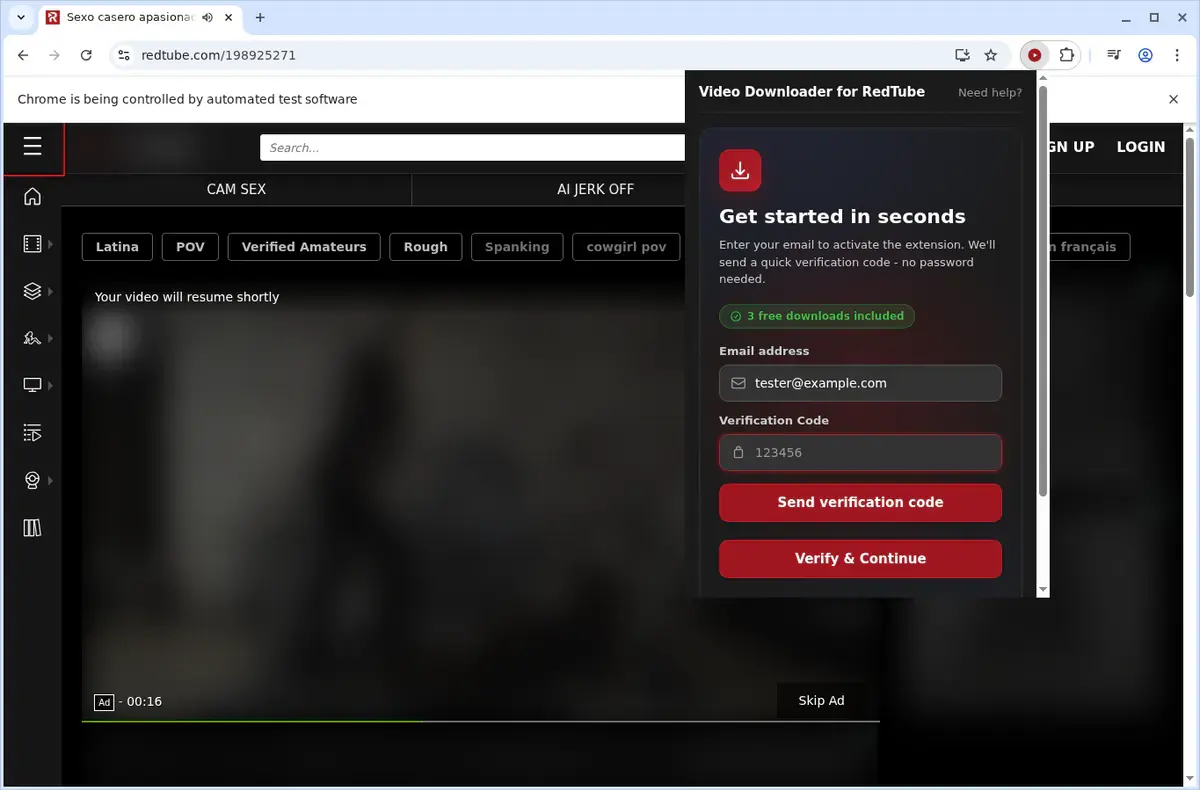
Task: View site information icon beside URL
Action: click(x=124, y=55)
